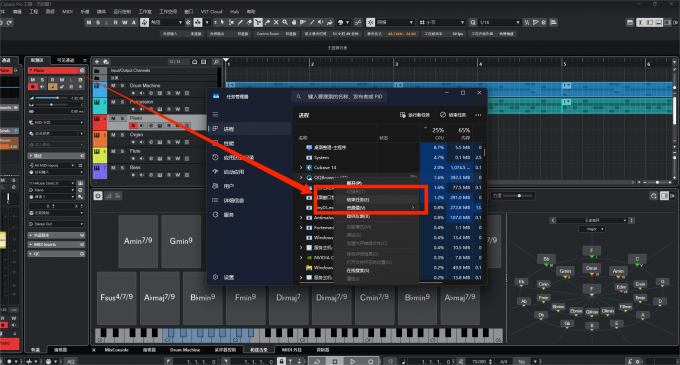
Task: Open 用户 page in Task Manager sidebar
Action: click(x=250, y=186)
